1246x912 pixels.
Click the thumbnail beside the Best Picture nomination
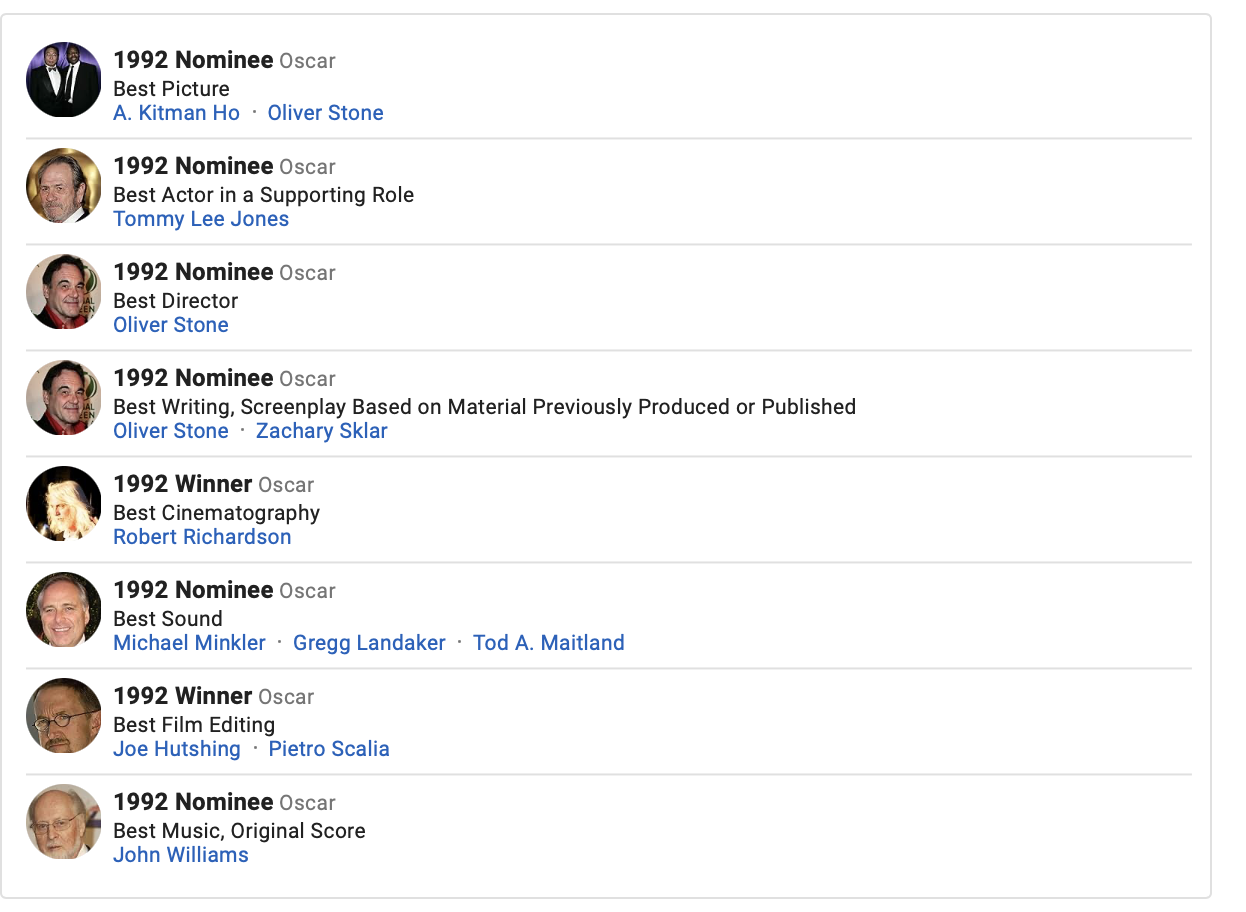pyautogui.click(x=64, y=80)
